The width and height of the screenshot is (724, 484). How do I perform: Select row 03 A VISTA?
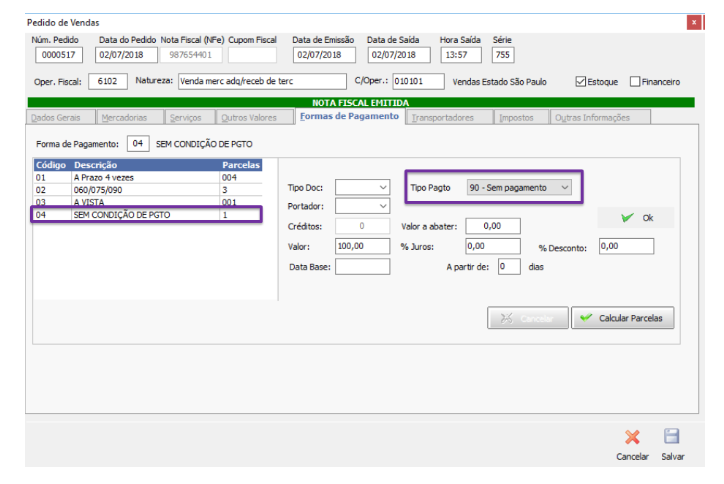pyautogui.click(x=148, y=202)
